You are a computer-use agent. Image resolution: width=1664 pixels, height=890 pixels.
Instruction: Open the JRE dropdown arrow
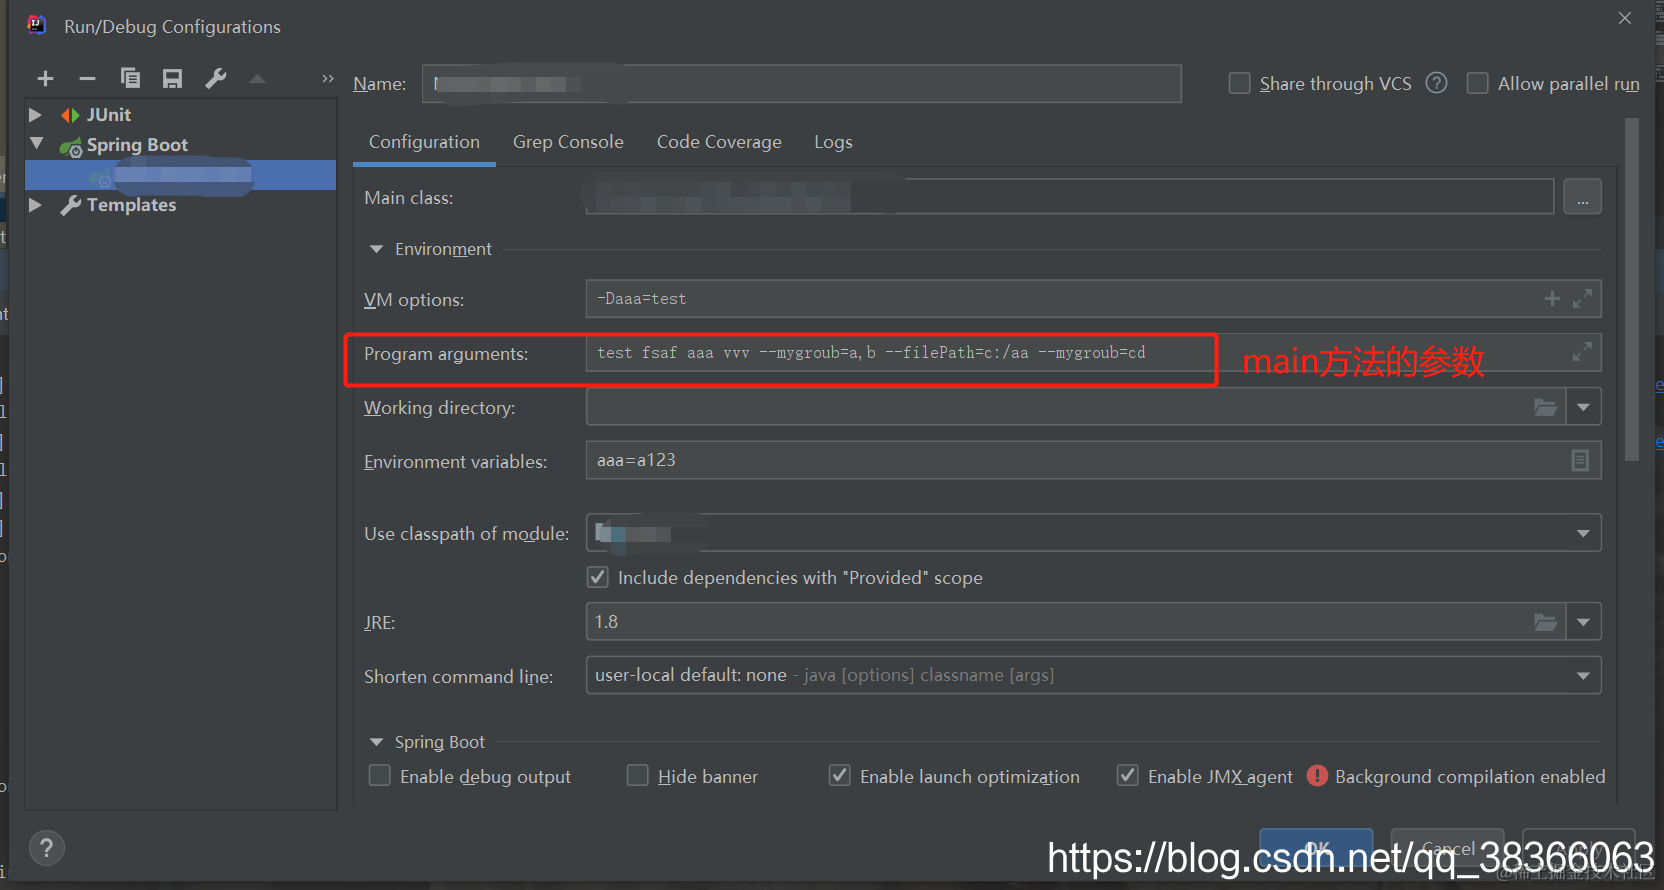click(1583, 622)
